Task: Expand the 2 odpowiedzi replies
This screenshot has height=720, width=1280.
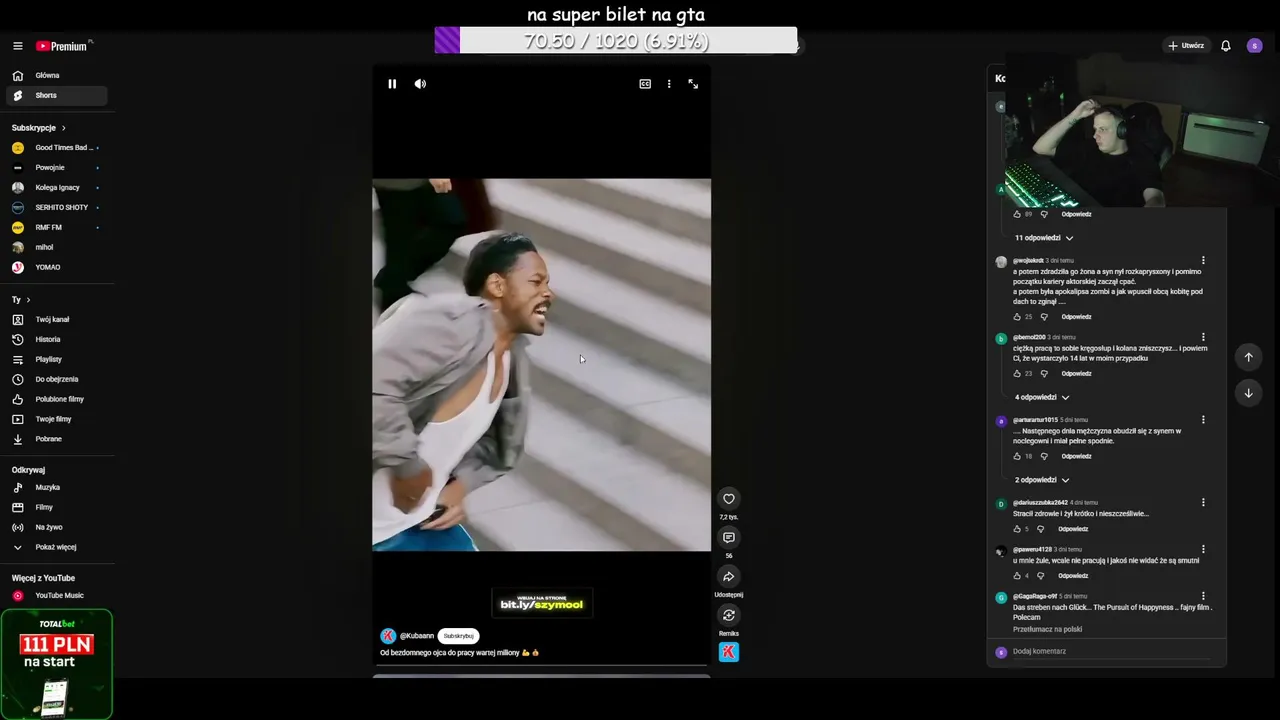Action: tap(1042, 480)
